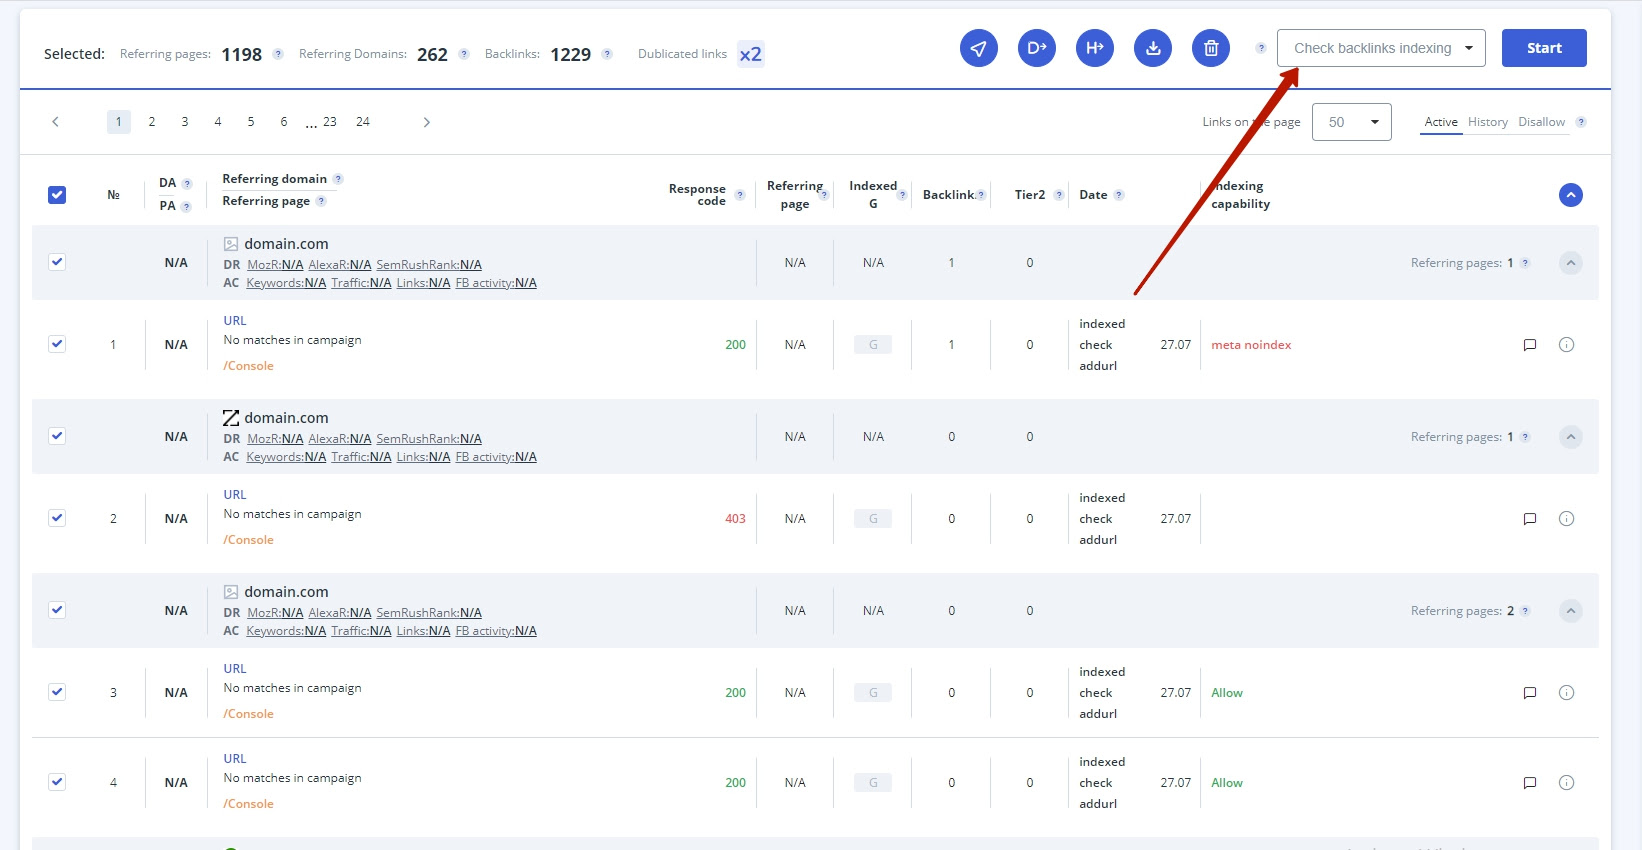Open comment icon for row 2
Image resolution: width=1642 pixels, height=850 pixels.
tap(1529, 519)
